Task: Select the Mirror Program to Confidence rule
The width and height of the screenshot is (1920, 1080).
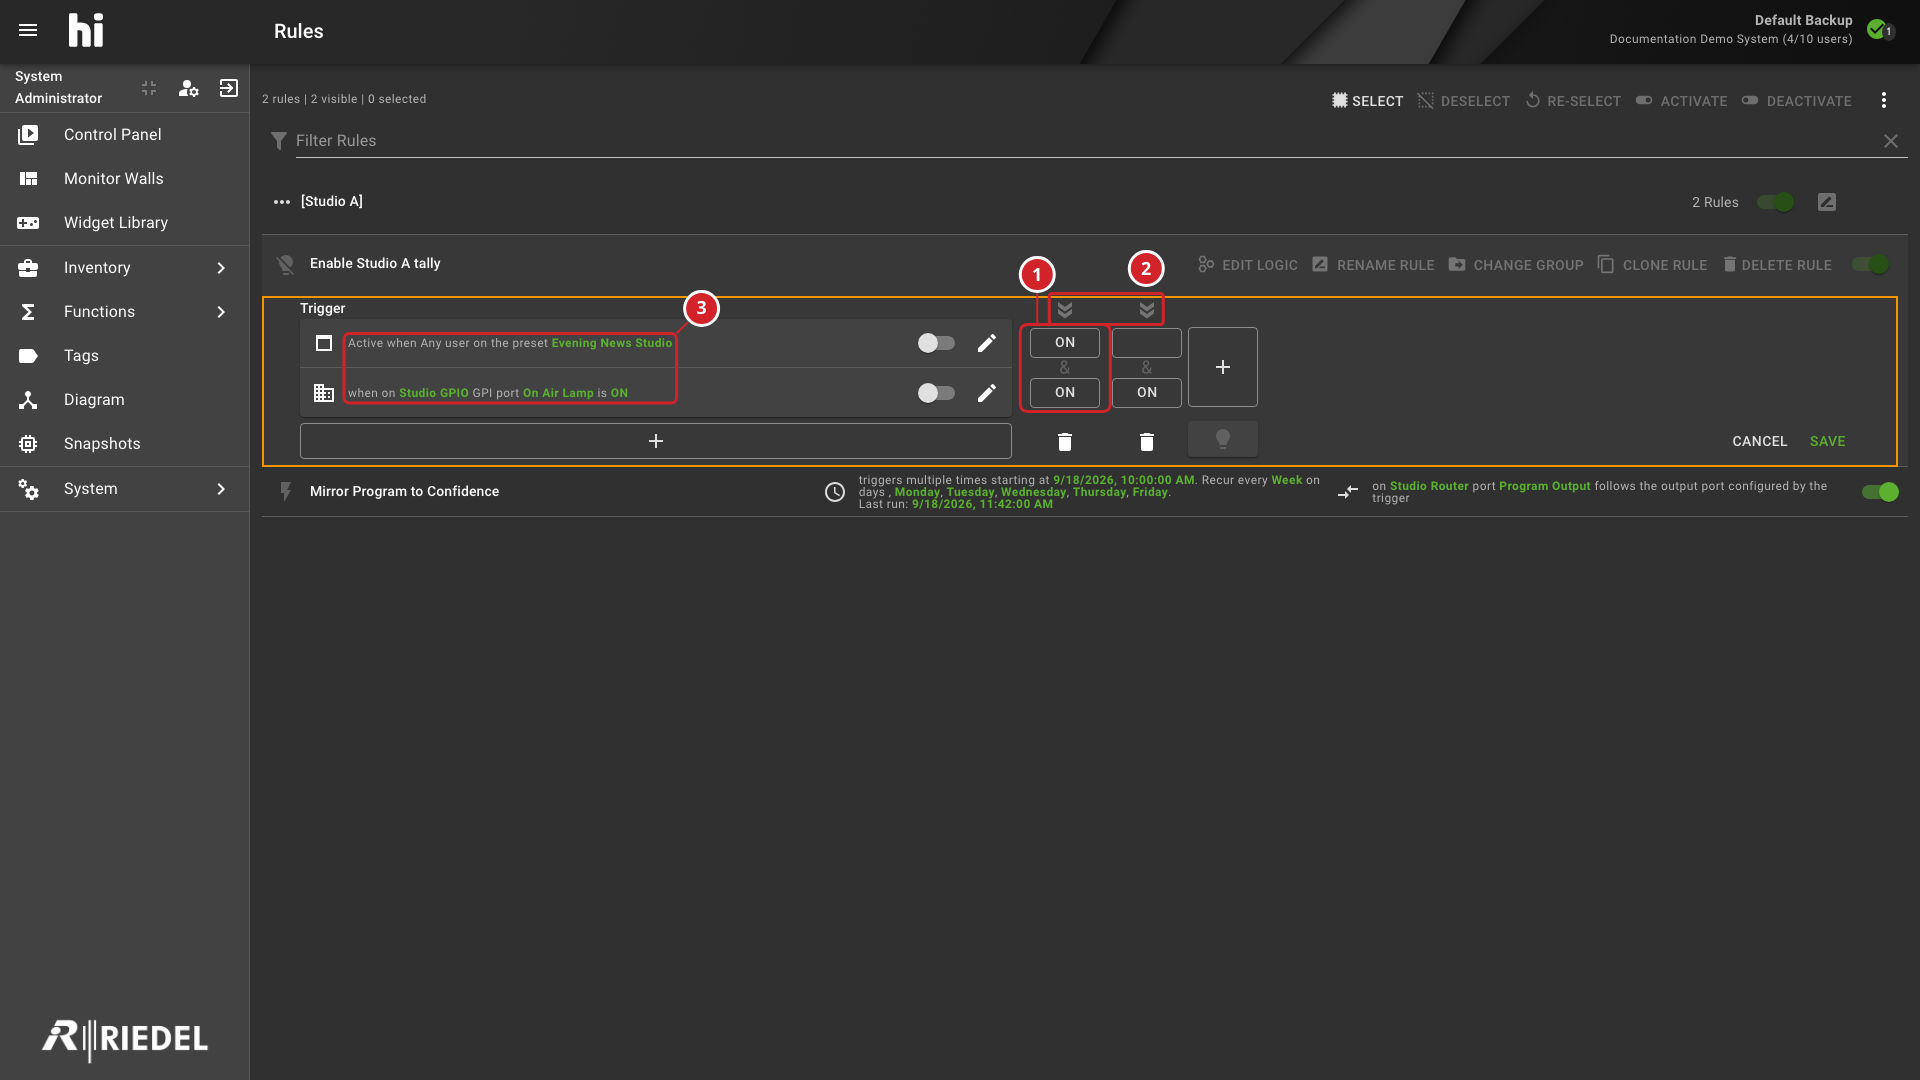Action: coord(404,492)
